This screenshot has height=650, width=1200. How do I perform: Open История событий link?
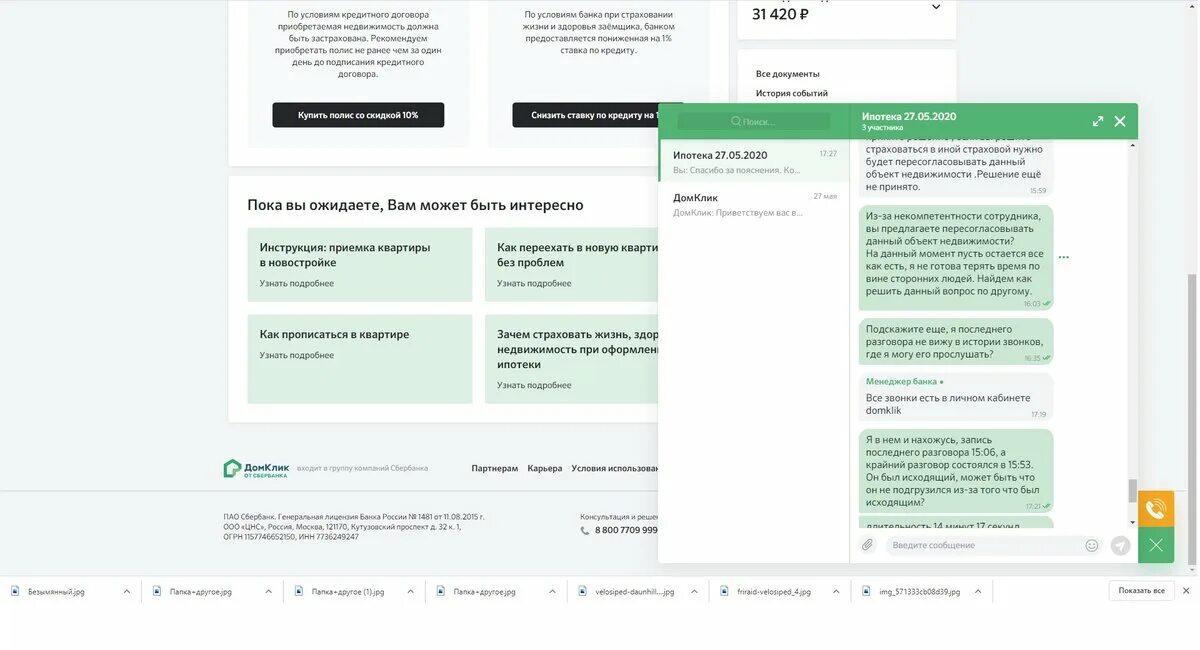[x=792, y=93]
